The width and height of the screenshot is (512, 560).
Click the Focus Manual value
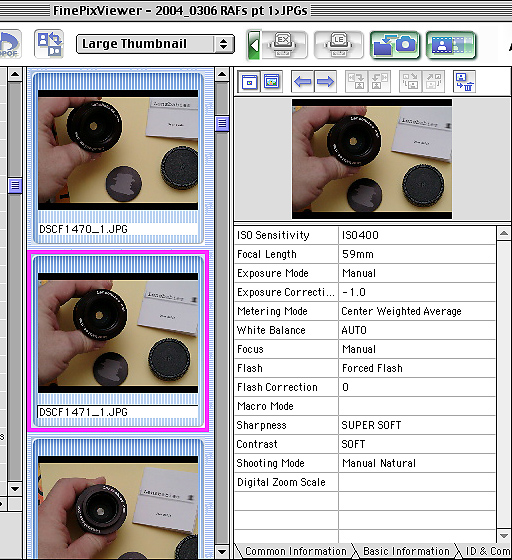417,349
